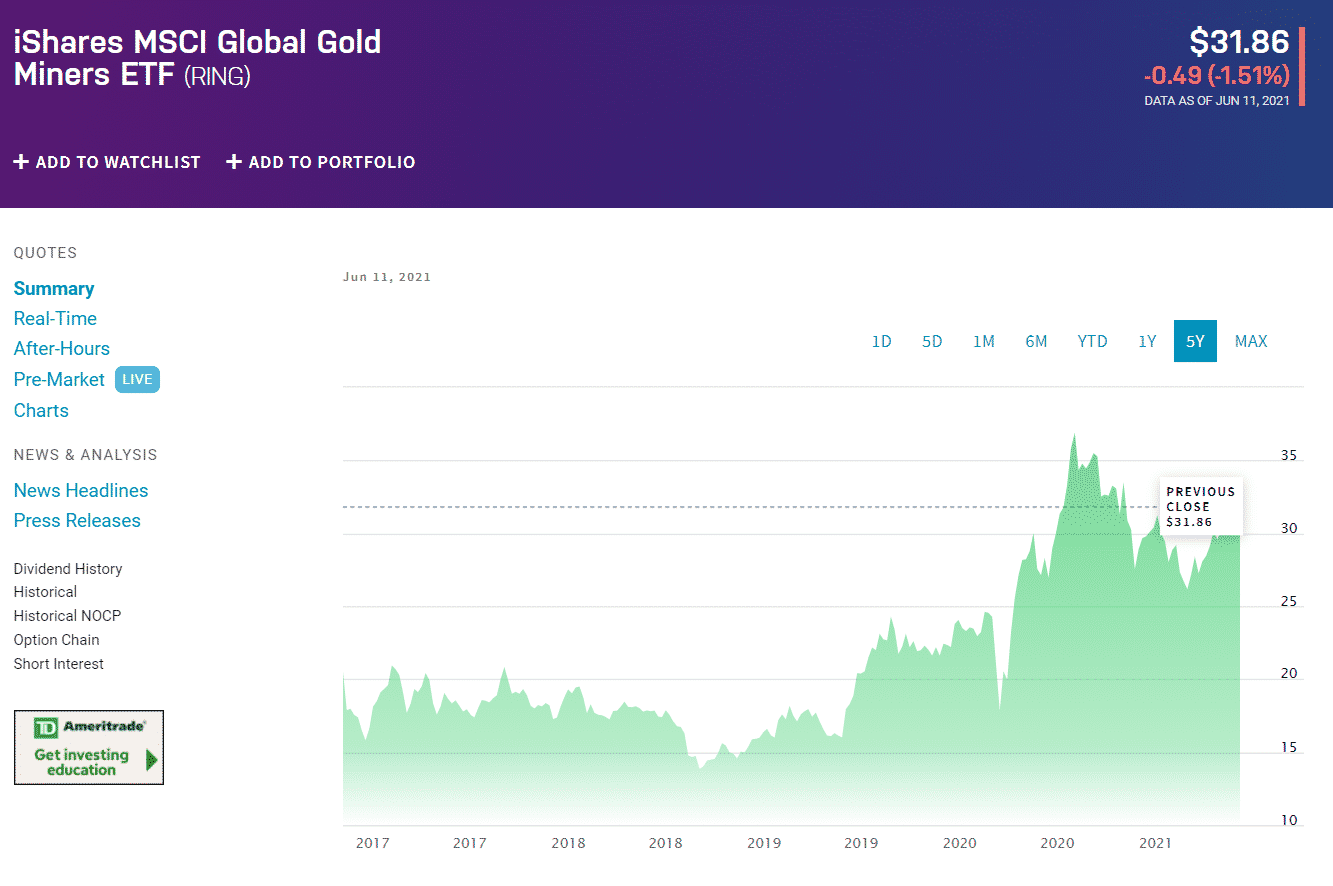This screenshot has height=886, width=1333.
Task: Click the plus icon beside Add to Watchlist
Action: click(x=21, y=162)
